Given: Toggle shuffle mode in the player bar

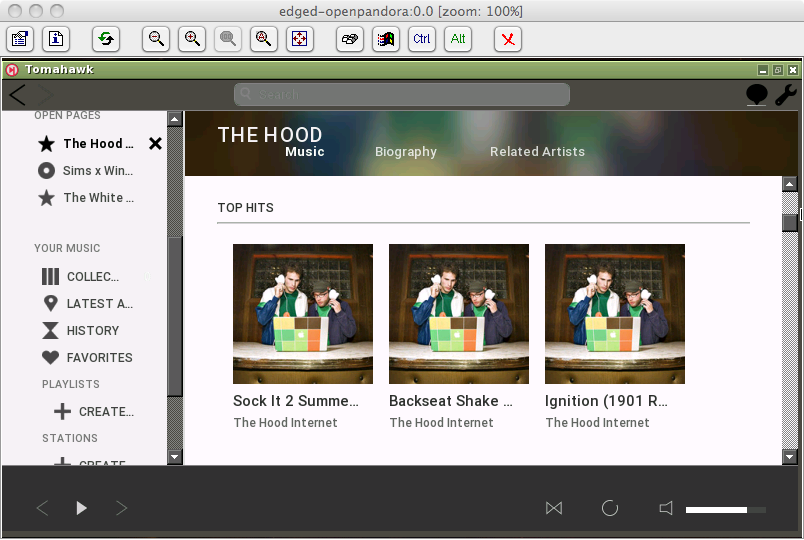Looking at the screenshot, I should point(554,508).
